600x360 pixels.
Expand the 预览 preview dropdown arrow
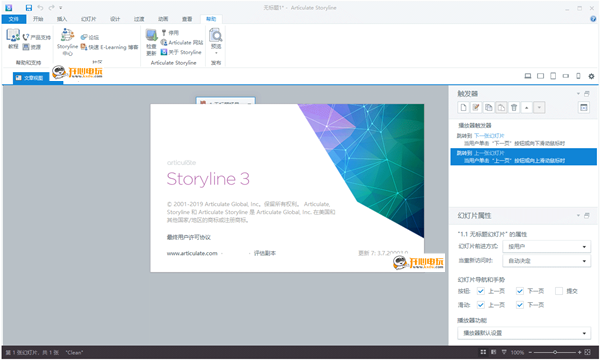click(216, 53)
